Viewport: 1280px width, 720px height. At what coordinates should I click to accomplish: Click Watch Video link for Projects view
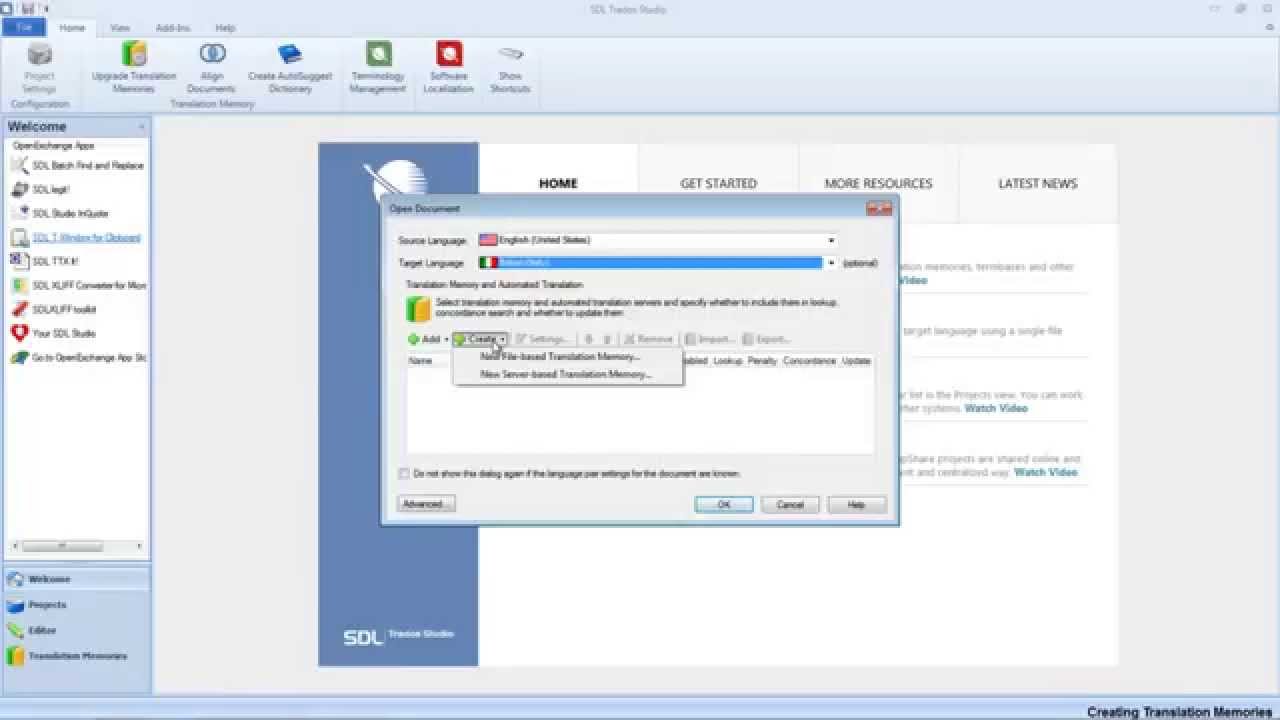click(996, 408)
